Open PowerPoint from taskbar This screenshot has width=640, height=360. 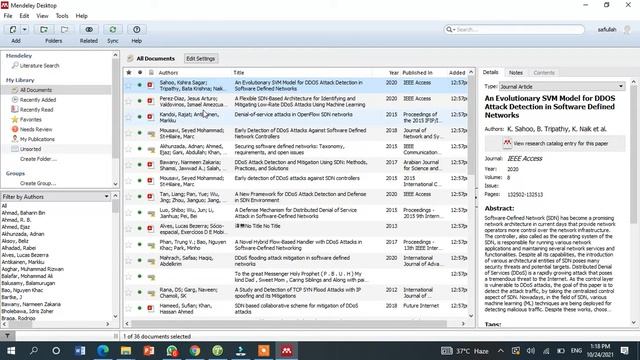(149, 351)
